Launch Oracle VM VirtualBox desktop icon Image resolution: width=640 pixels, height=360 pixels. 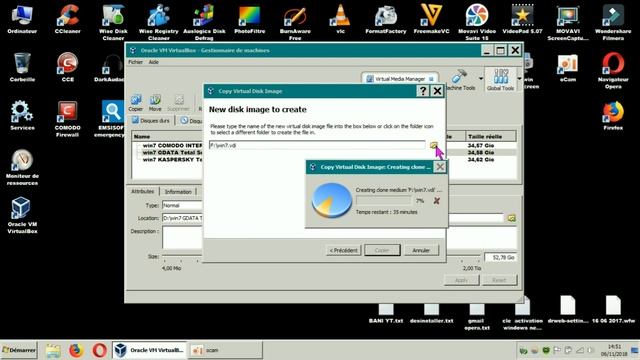coord(22,216)
